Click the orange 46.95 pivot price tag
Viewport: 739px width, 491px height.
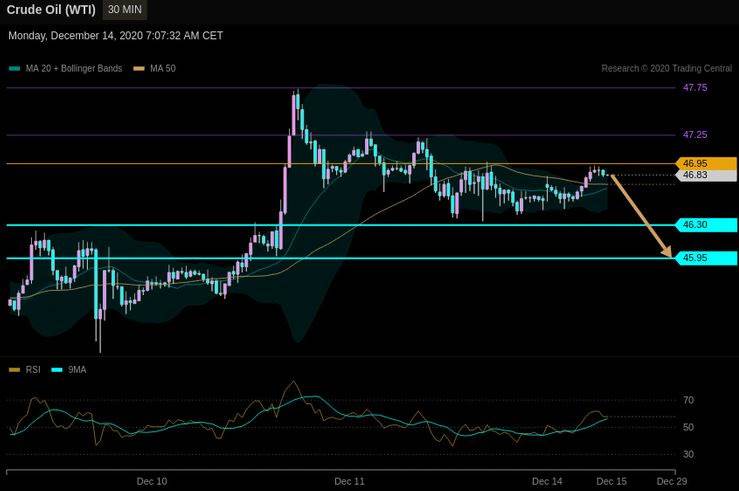point(706,164)
